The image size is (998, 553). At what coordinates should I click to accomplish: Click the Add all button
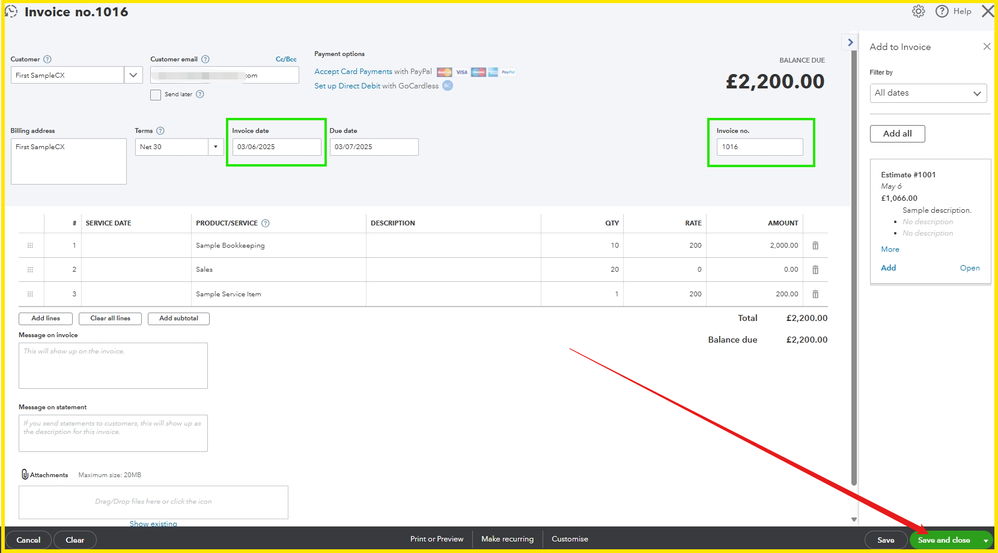click(897, 134)
